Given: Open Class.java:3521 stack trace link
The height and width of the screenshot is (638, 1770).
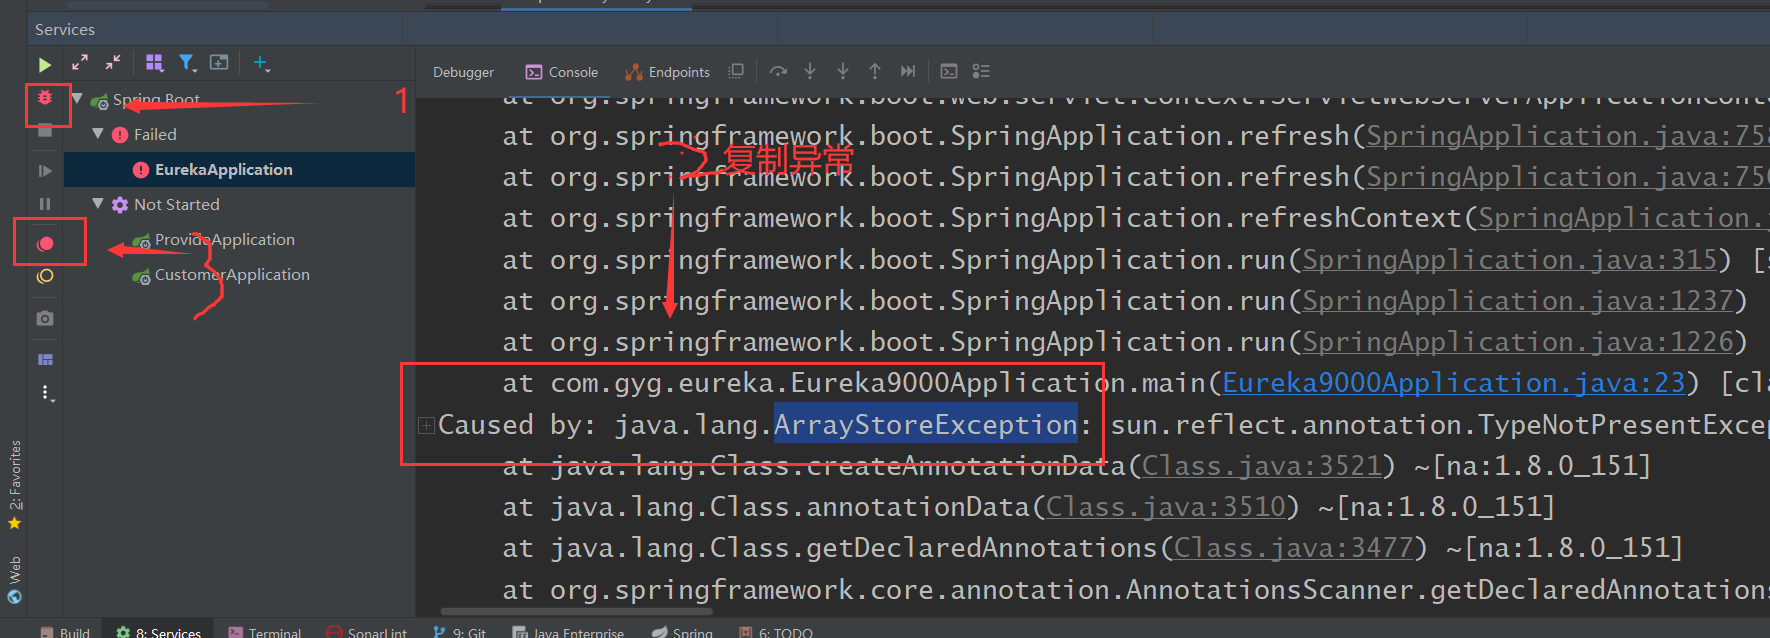Looking at the screenshot, I should 1261,466.
